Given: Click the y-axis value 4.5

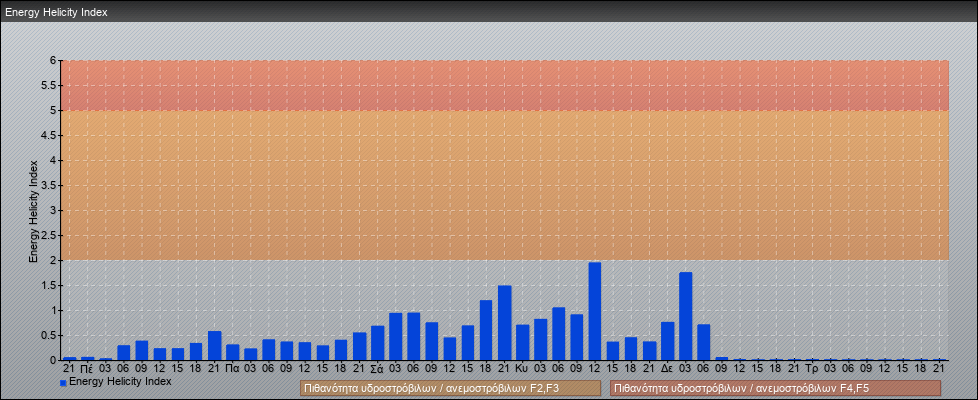Looking at the screenshot, I should (49, 135).
